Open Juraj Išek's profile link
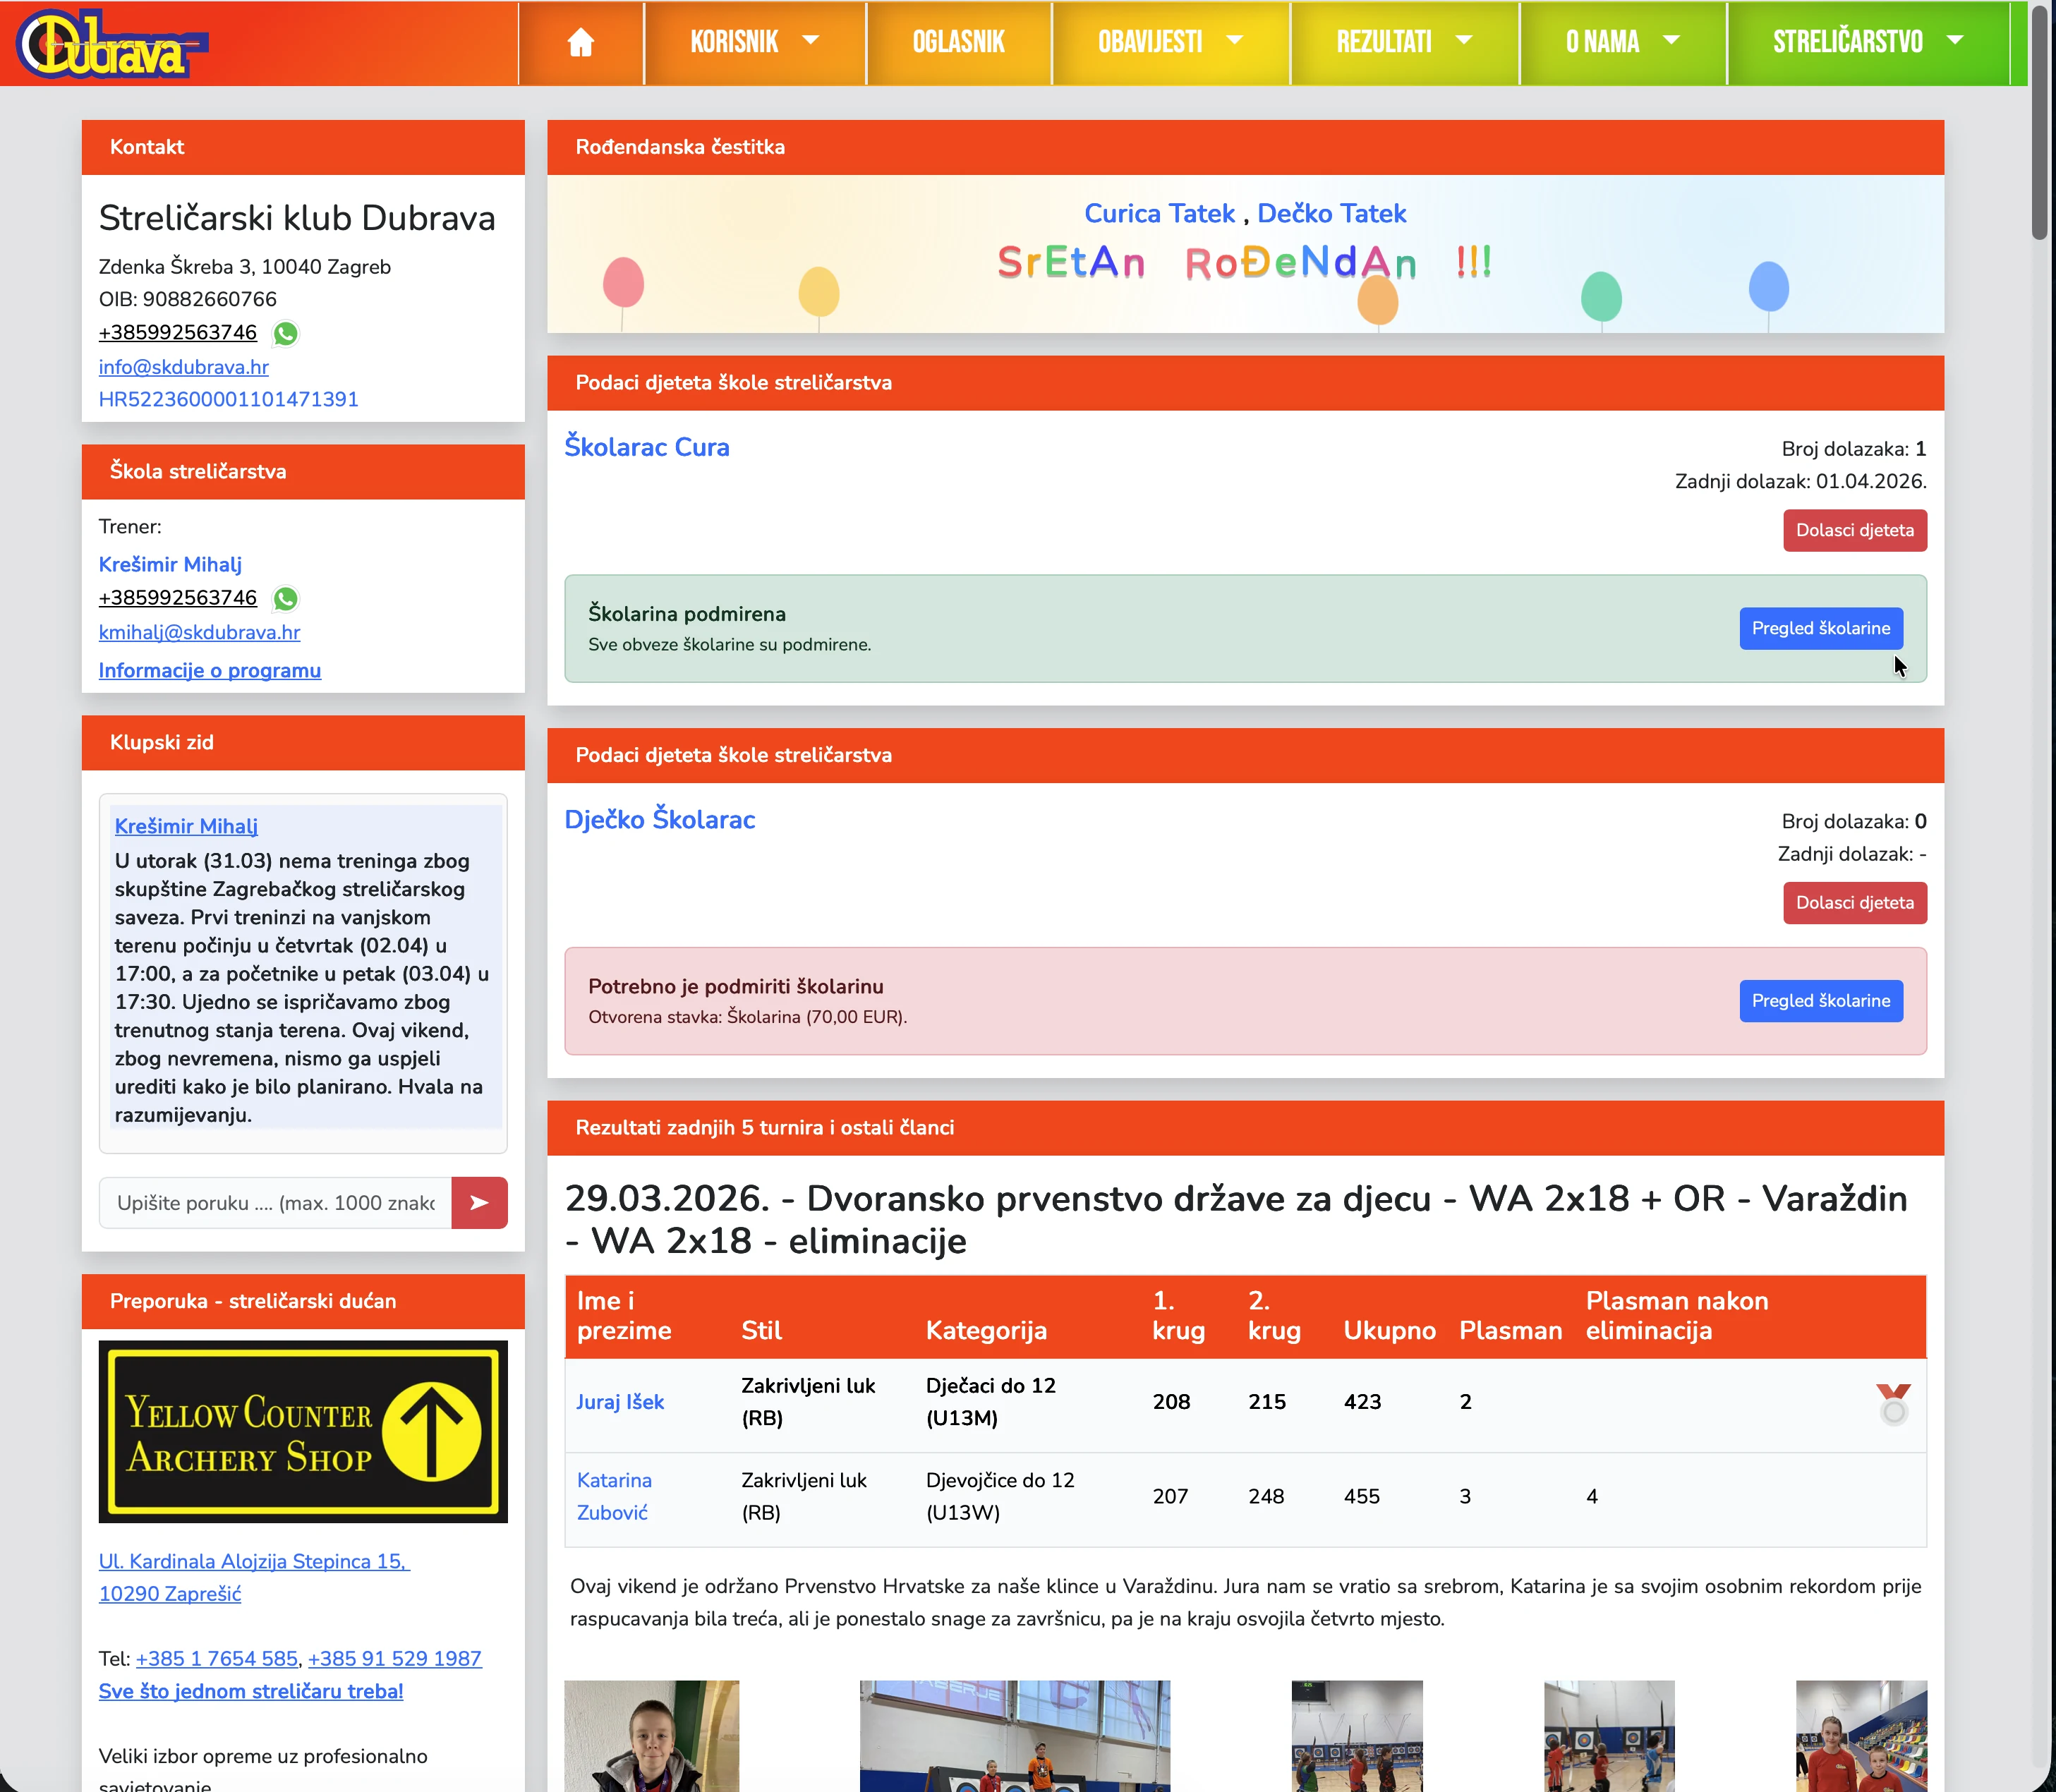The image size is (2056, 1792). click(620, 1402)
